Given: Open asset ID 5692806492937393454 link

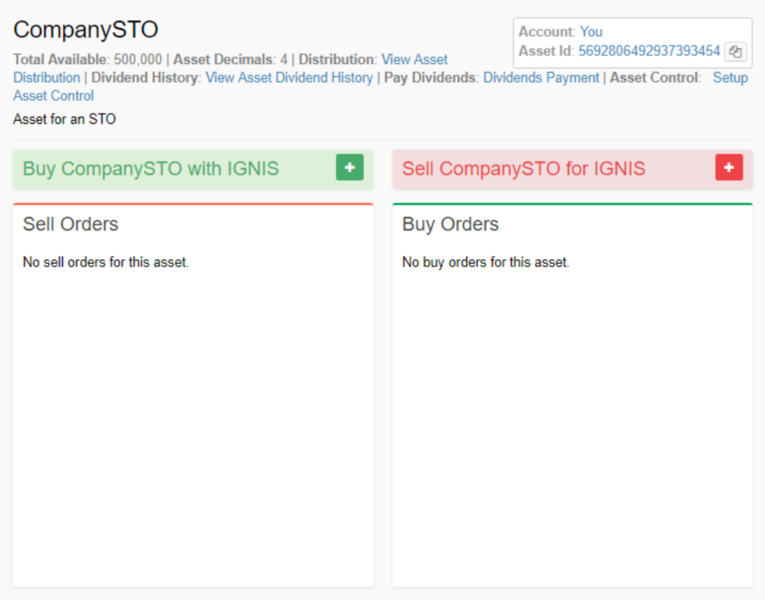Looking at the screenshot, I should pyautogui.click(x=649, y=51).
